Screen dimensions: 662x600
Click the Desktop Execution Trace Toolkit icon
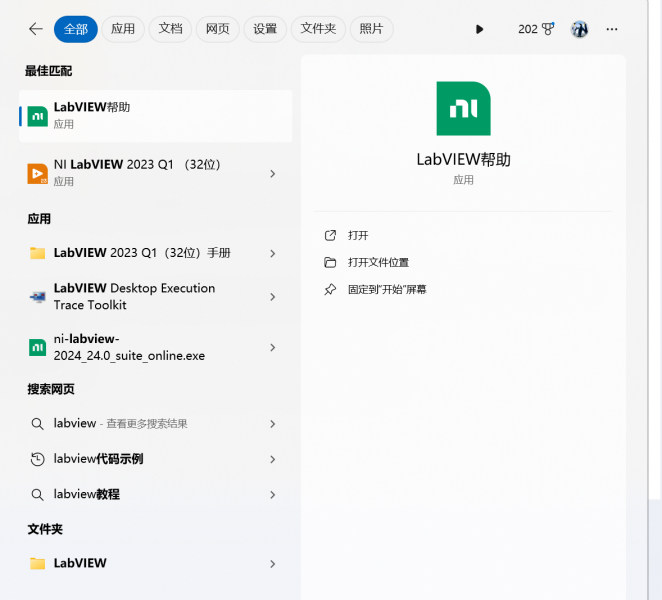[x=38, y=296]
